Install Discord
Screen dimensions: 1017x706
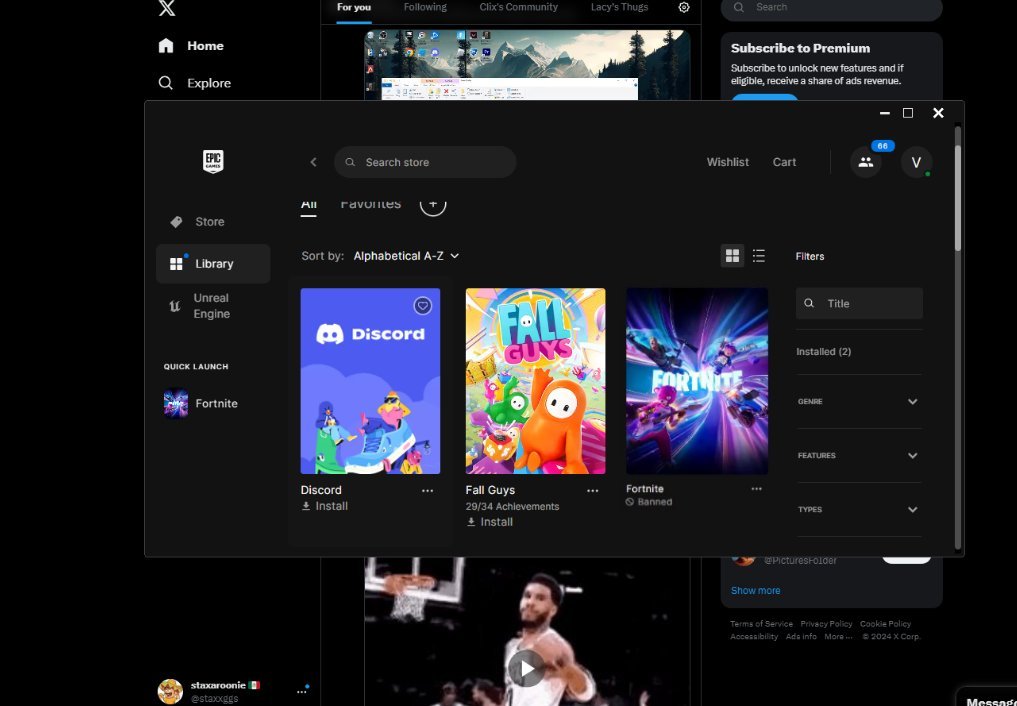tap(324, 506)
